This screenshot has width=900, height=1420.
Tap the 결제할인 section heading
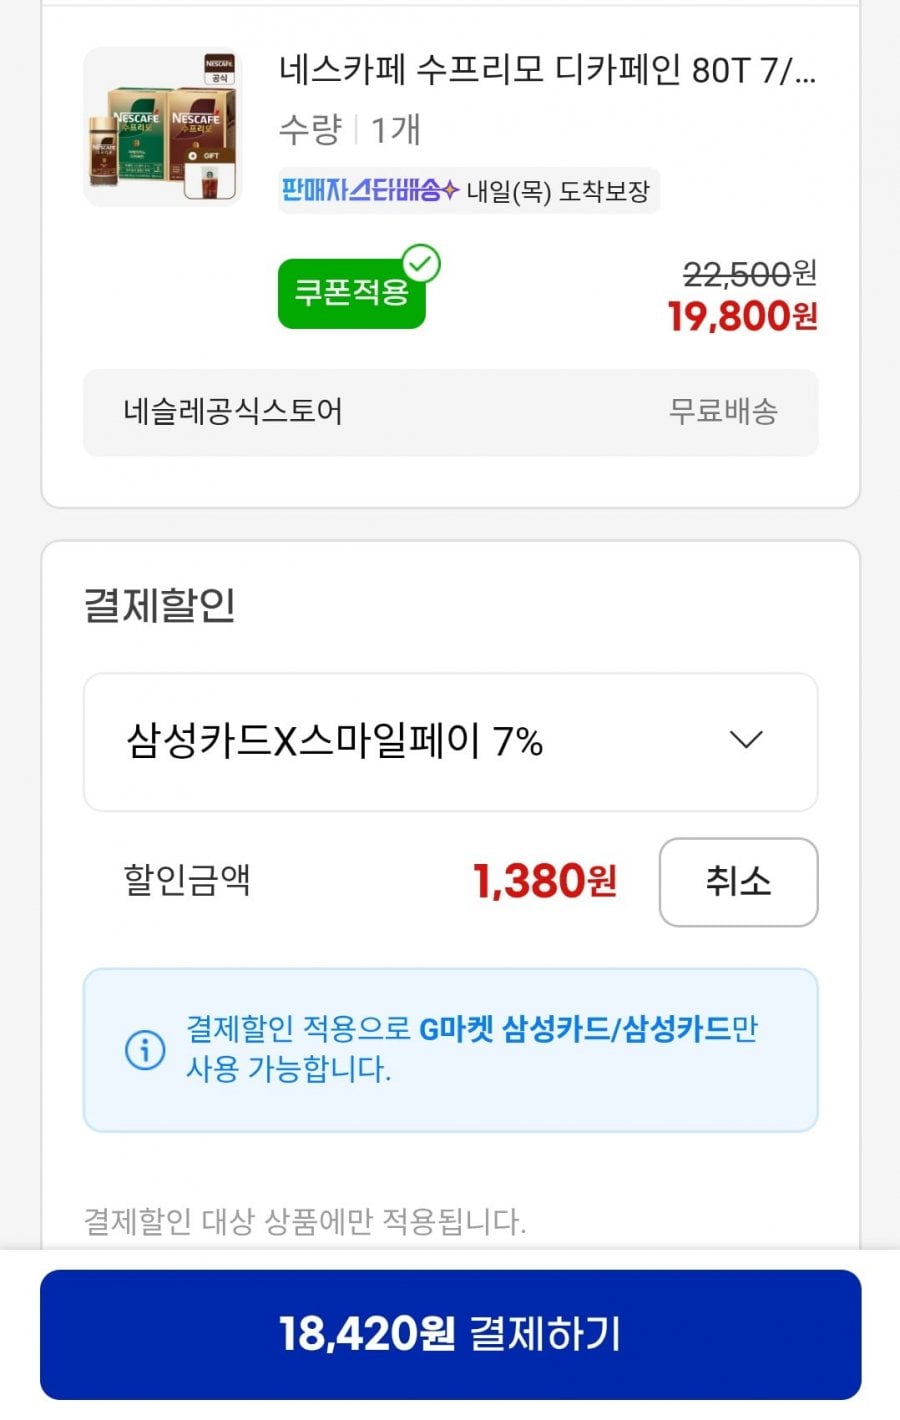160,605
